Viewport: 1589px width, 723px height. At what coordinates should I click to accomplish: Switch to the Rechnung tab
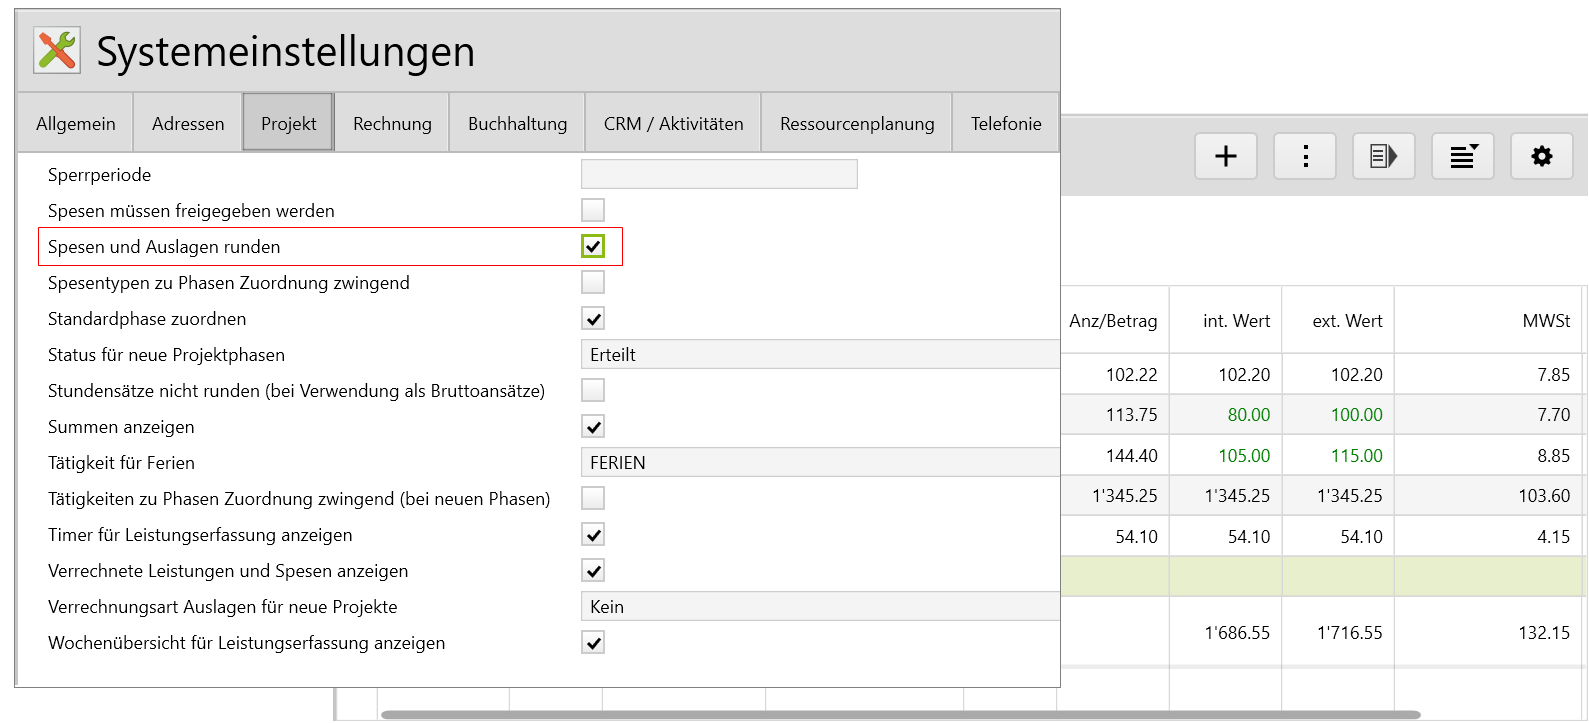click(x=392, y=123)
